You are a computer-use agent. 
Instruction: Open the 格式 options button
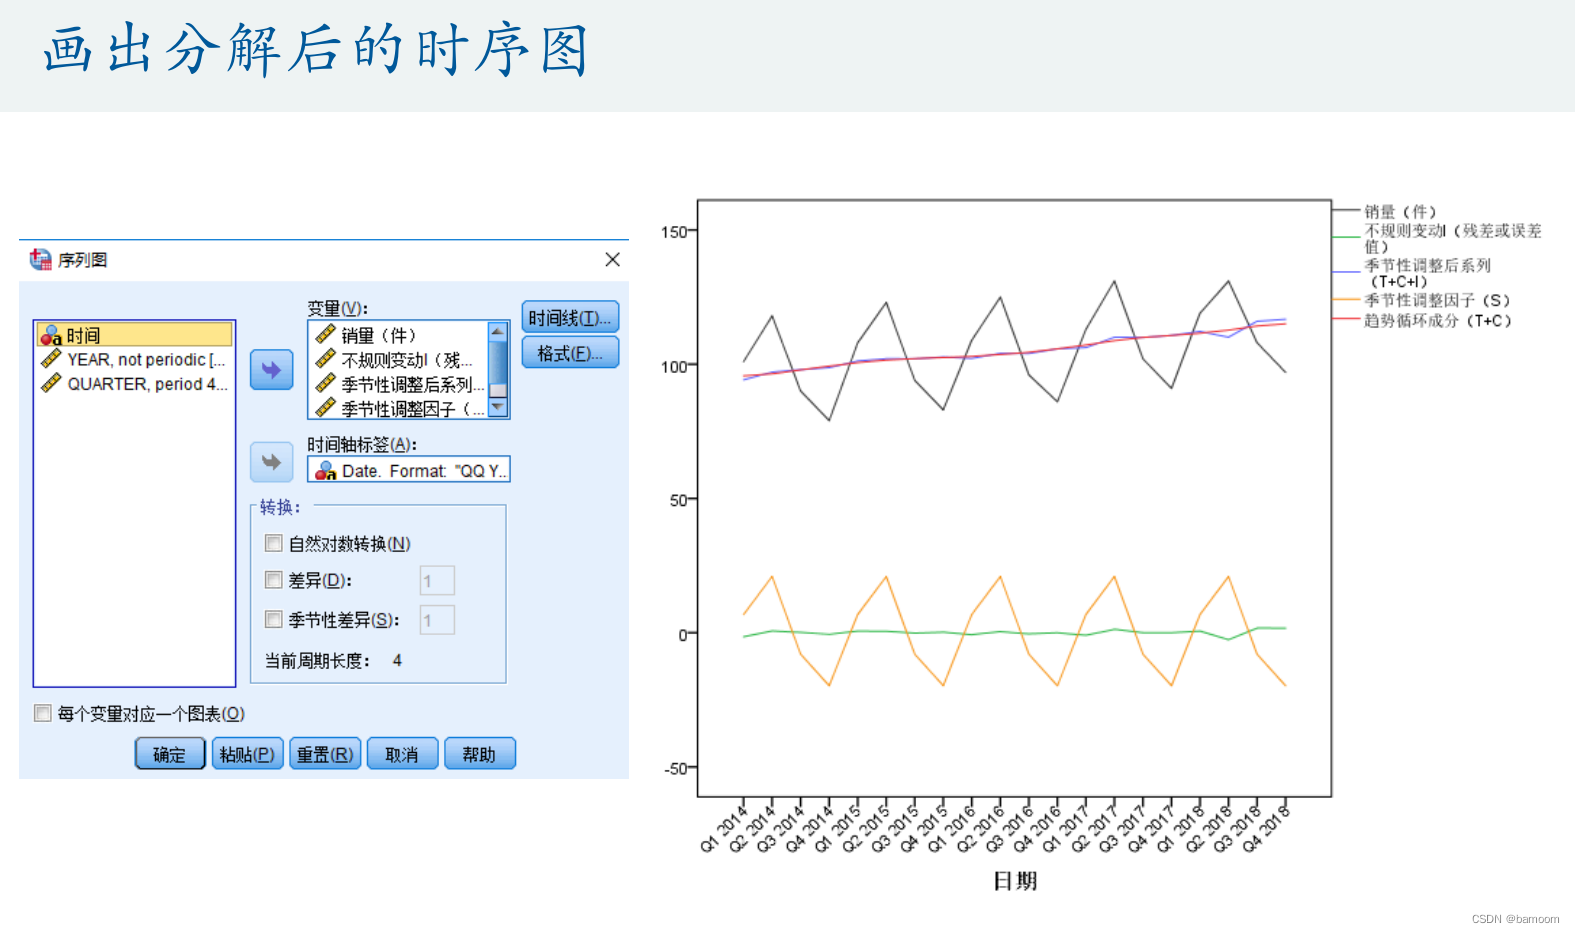(x=570, y=353)
